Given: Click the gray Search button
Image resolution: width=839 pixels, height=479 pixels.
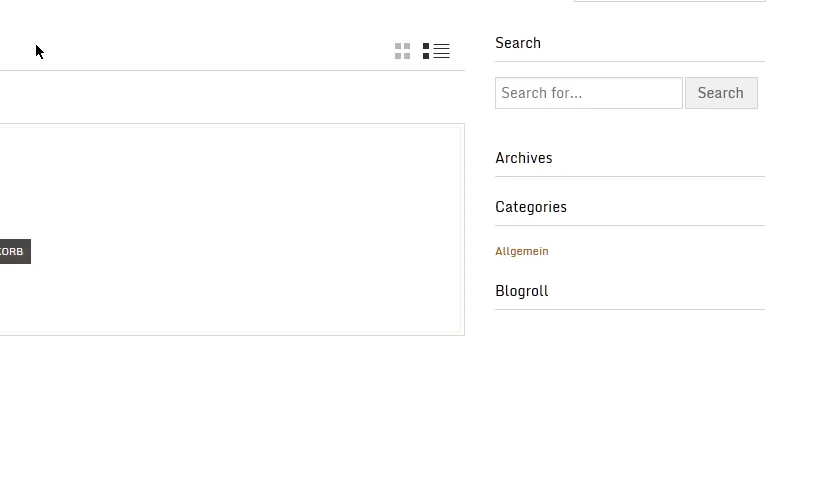Looking at the screenshot, I should [x=721, y=93].
